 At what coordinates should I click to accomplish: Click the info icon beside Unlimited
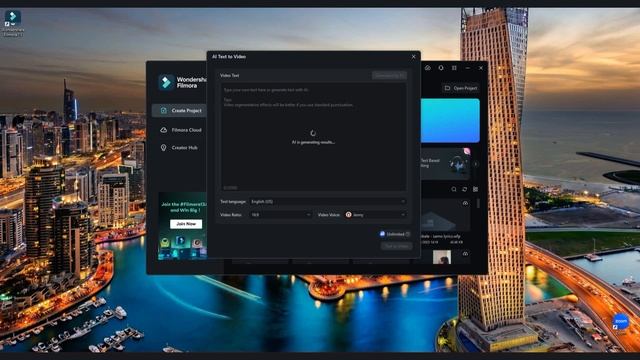point(407,234)
